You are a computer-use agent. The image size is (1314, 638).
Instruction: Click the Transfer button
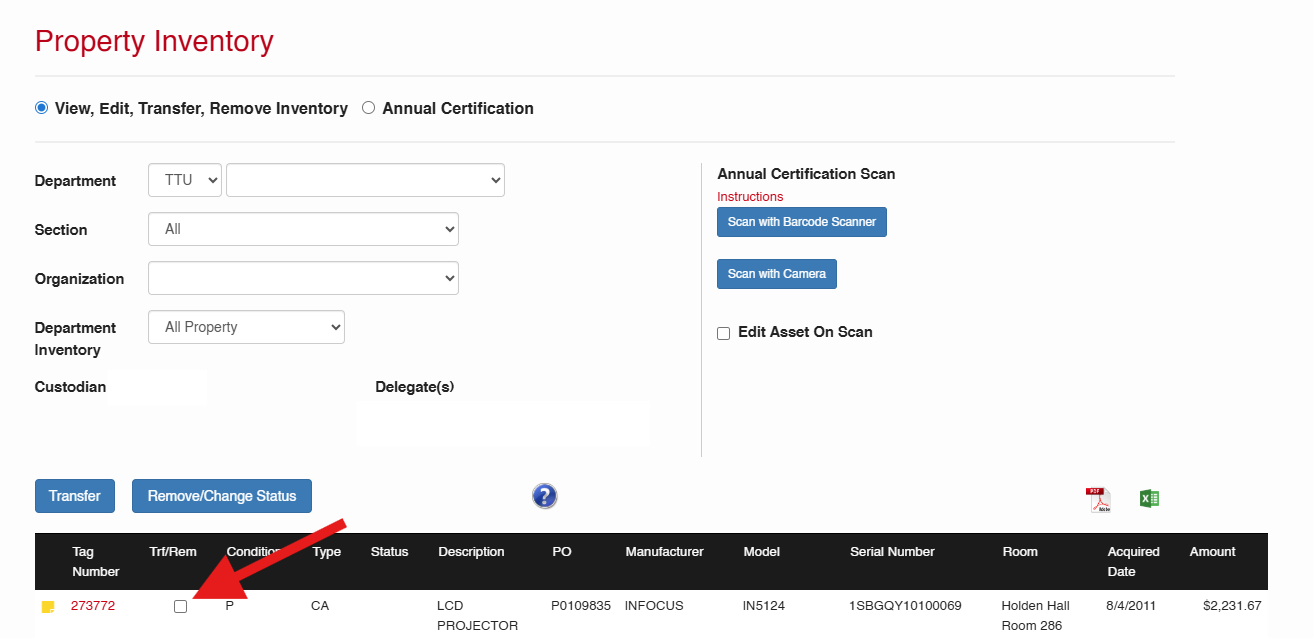click(75, 496)
